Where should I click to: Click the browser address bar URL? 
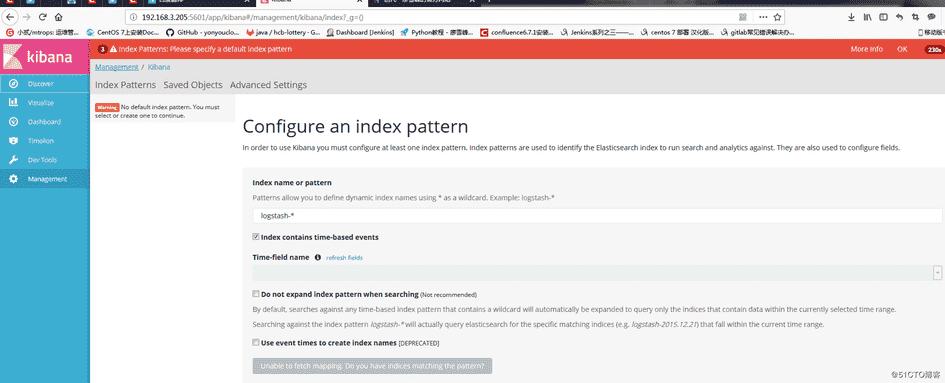coord(253,17)
